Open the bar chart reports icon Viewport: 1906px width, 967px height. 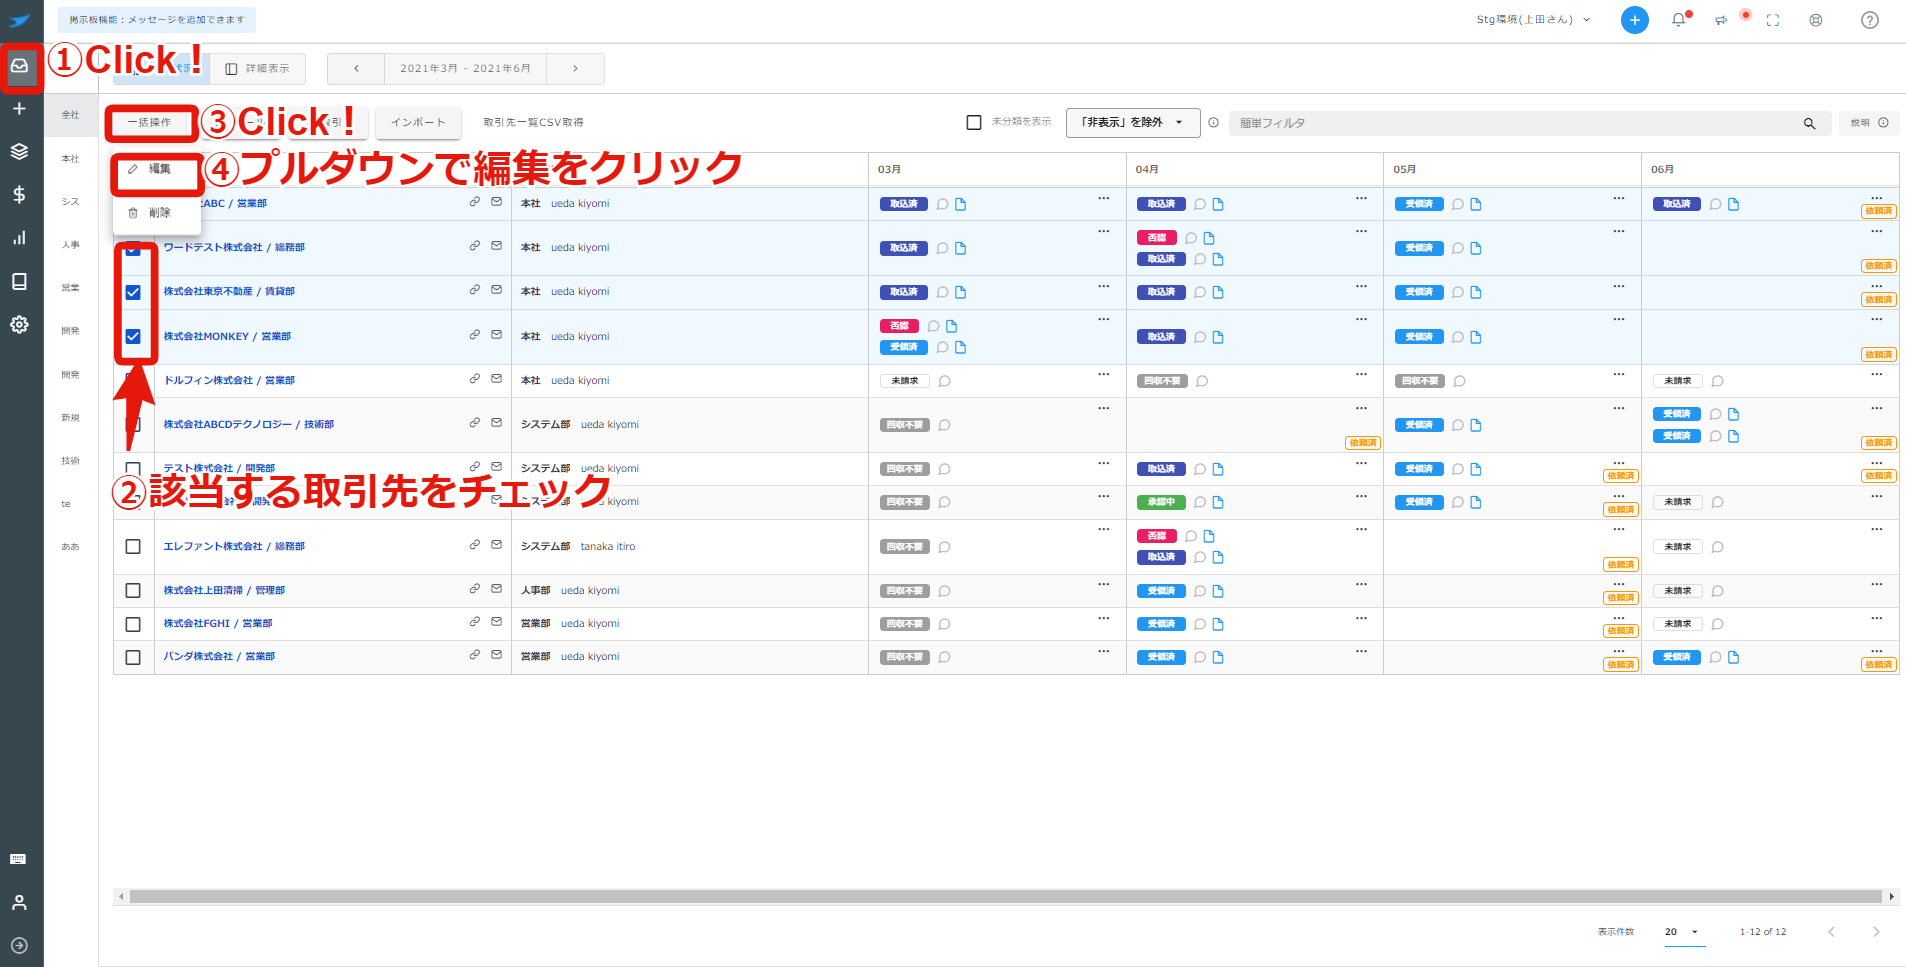coord(19,238)
